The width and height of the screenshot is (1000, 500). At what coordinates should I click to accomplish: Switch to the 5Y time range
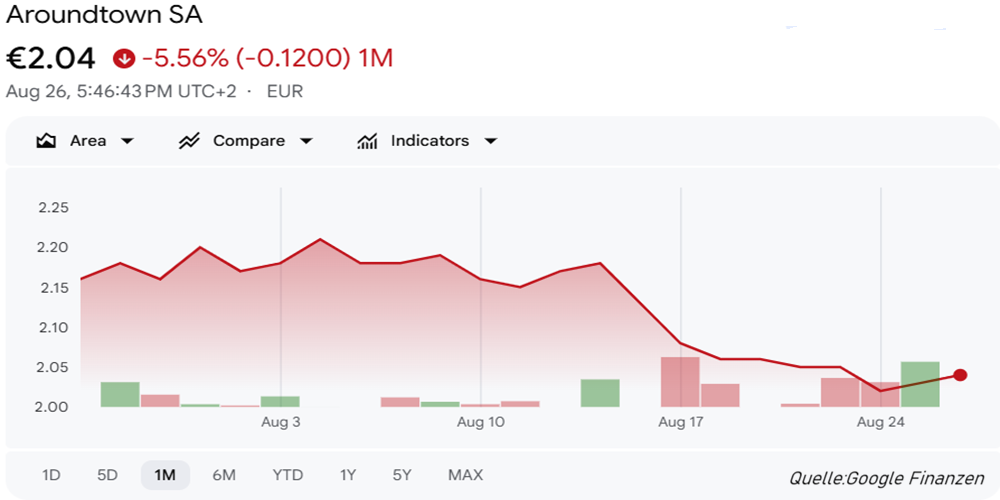click(402, 475)
